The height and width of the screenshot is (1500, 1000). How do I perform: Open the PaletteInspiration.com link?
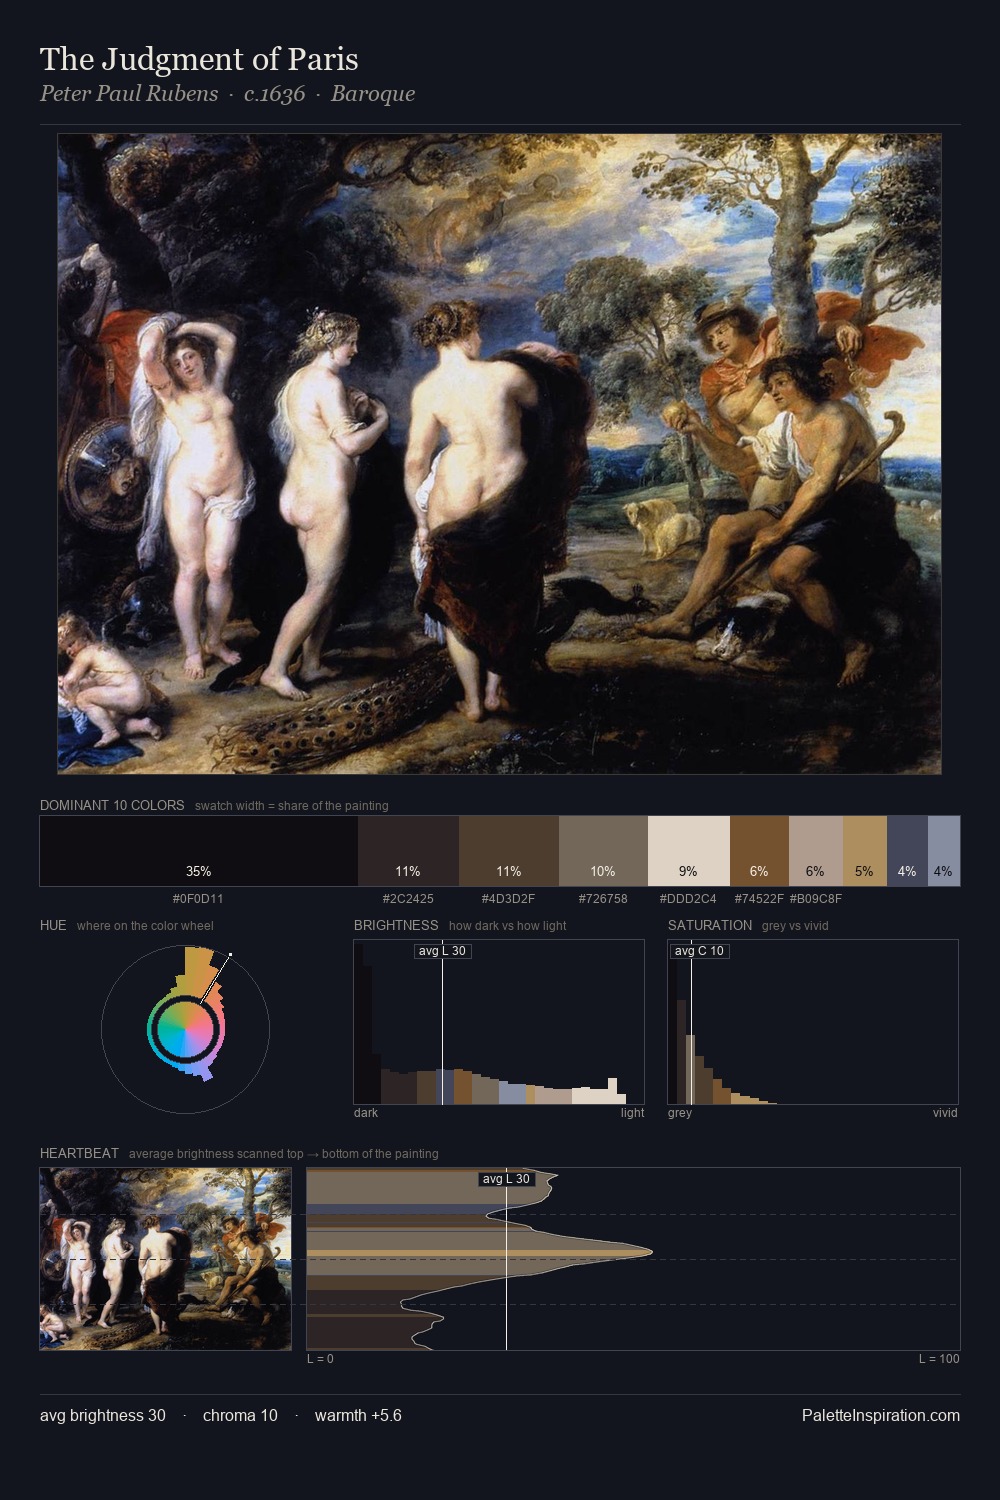coord(881,1416)
